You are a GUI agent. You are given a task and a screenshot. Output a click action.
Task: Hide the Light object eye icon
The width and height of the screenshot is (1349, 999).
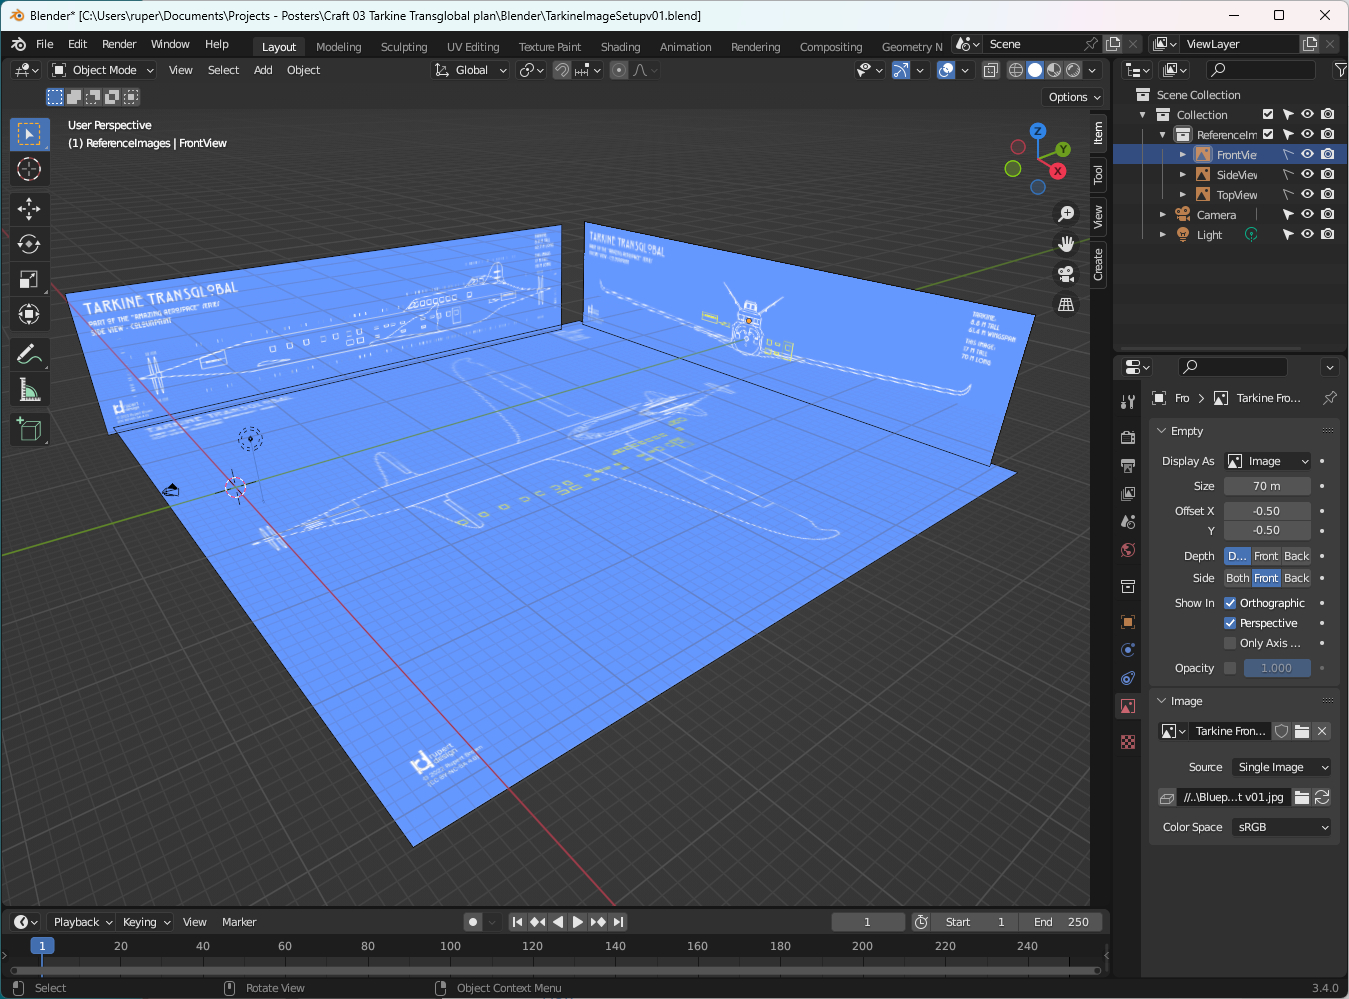point(1307,234)
